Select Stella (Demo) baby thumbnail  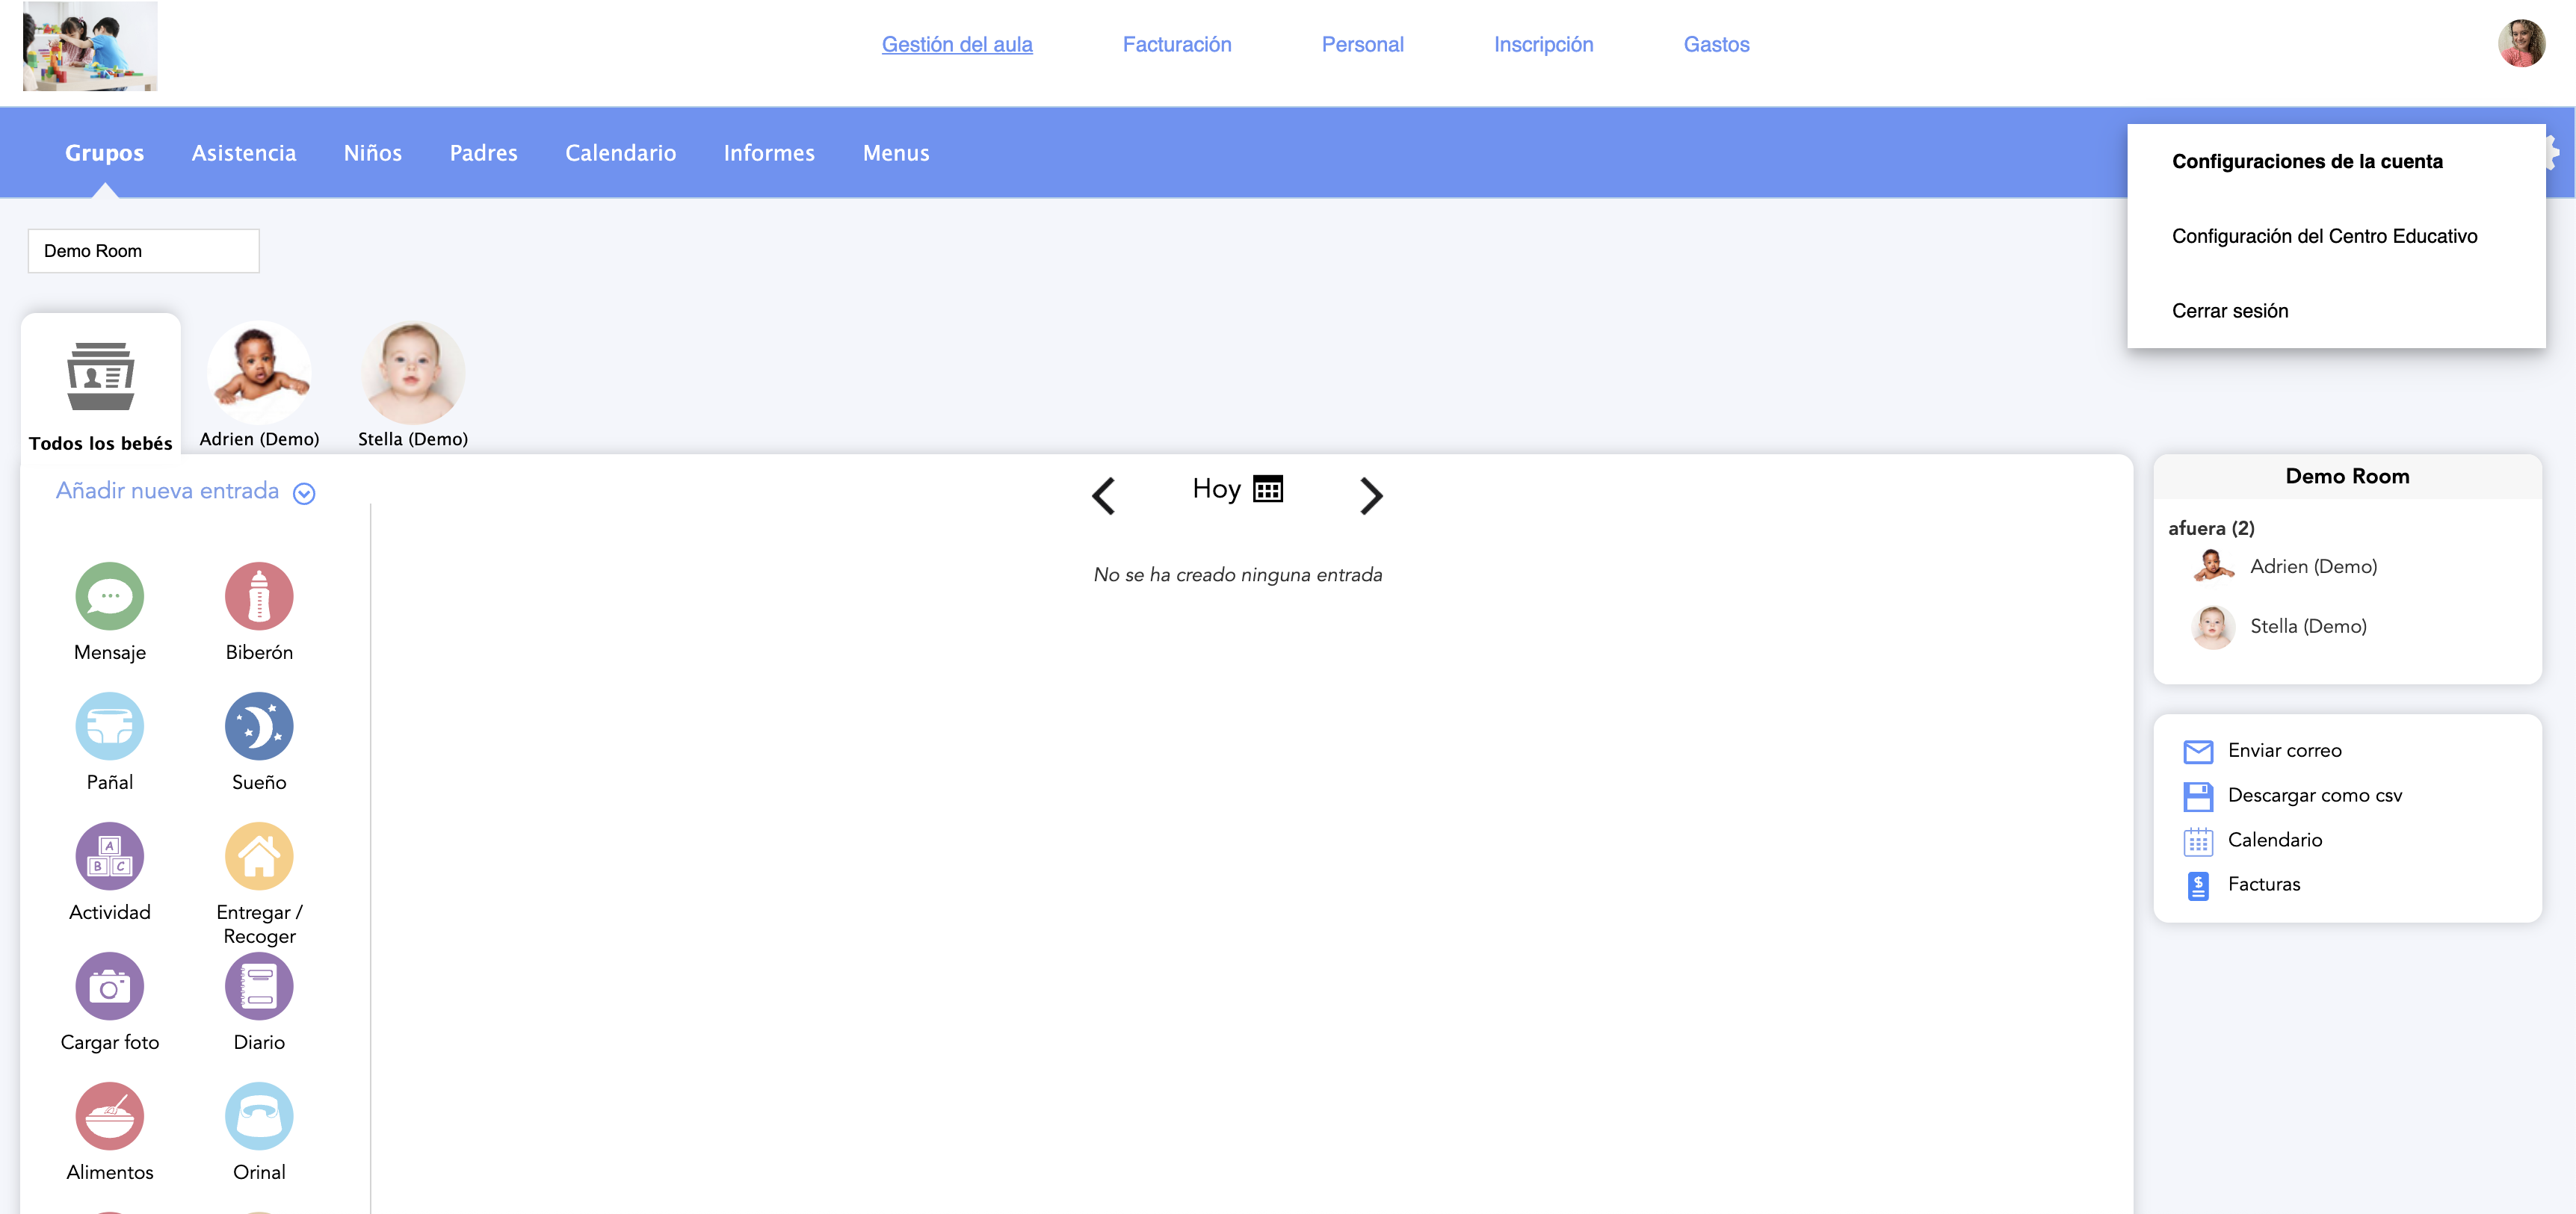tap(412, 373)
